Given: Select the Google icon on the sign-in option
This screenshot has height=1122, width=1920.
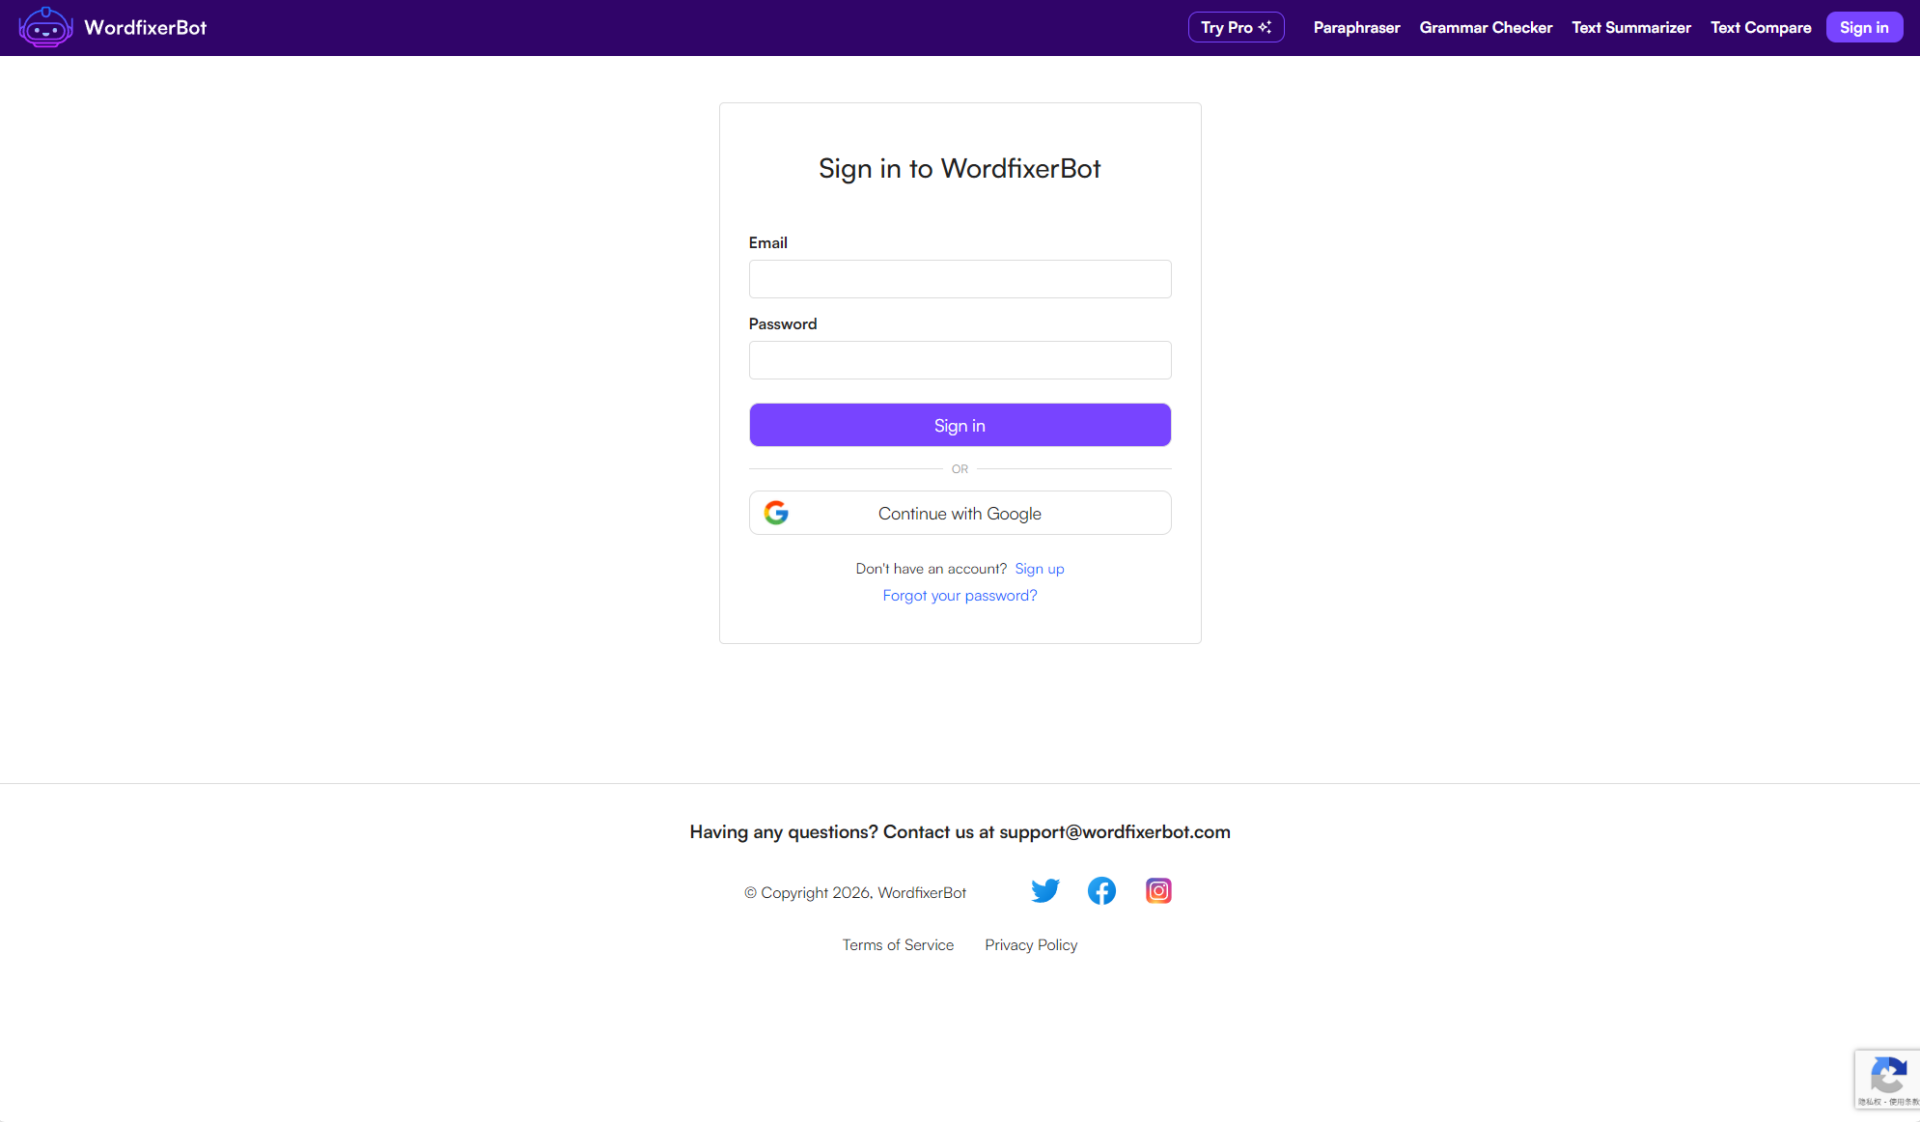Looking at the screenshot, I should (x=776, y=512).
